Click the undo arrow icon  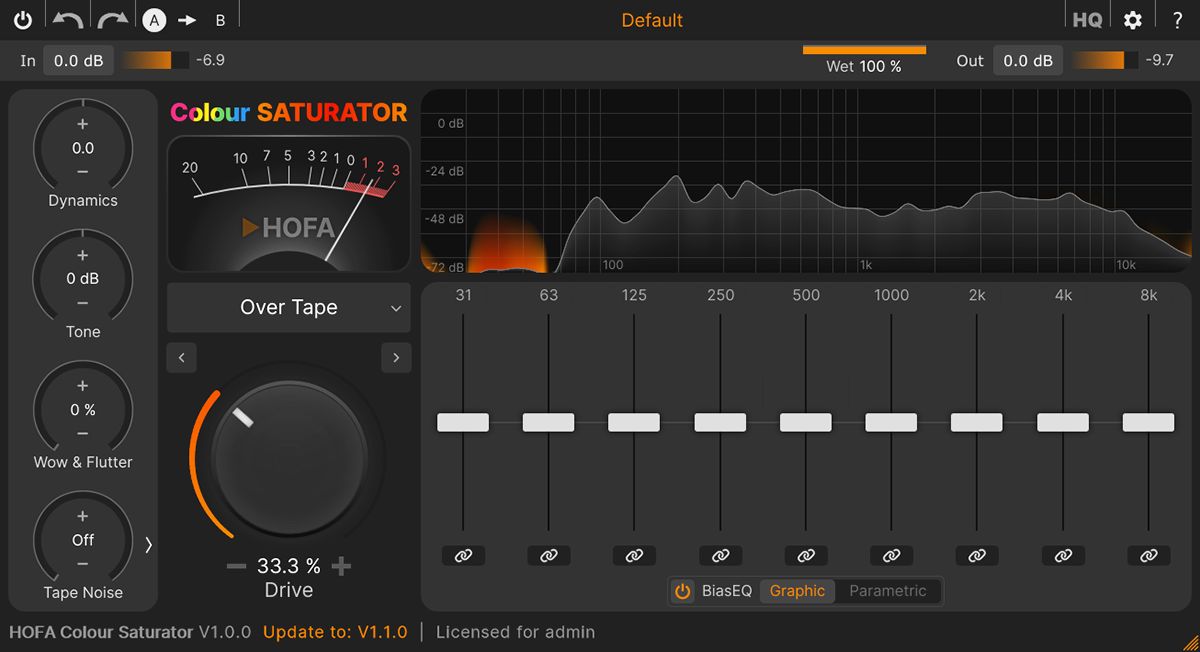[67, 20]
